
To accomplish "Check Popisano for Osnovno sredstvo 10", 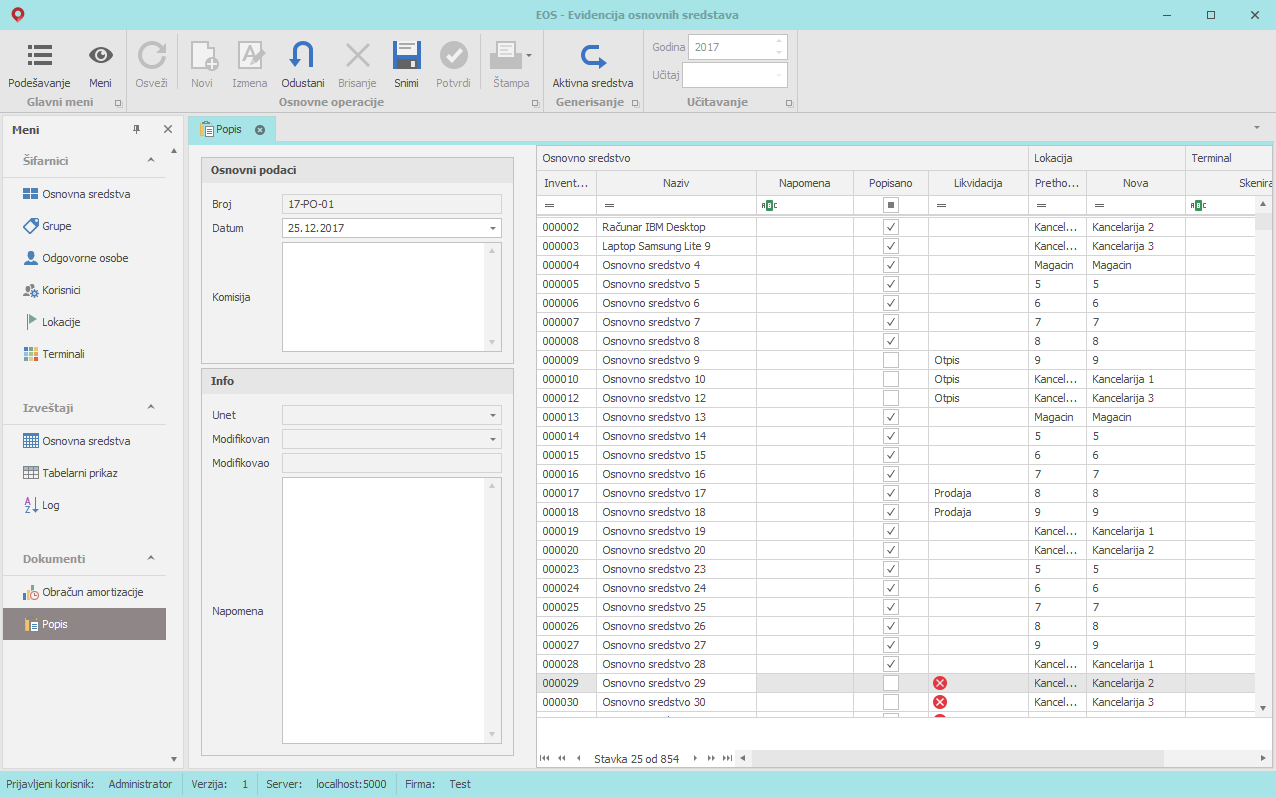I will [x=891, y=379].
